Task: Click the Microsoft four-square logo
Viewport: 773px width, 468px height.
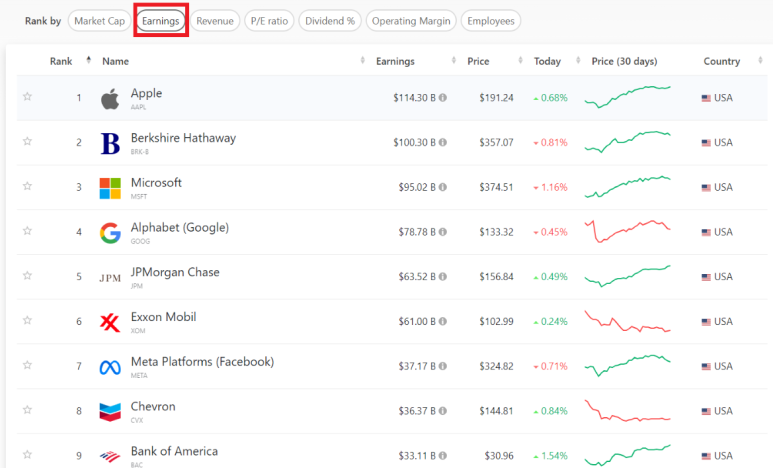Action: (x=110, y=188)
